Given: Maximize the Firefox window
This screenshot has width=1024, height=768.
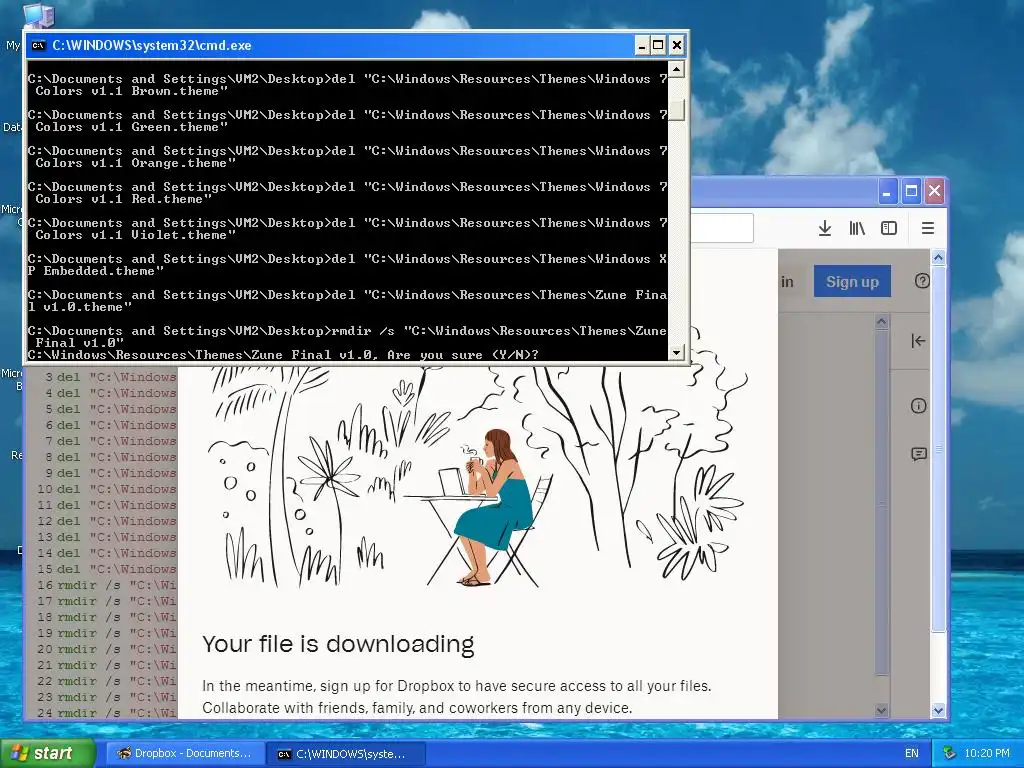Looking at the screenshot, I should (911, 191).
